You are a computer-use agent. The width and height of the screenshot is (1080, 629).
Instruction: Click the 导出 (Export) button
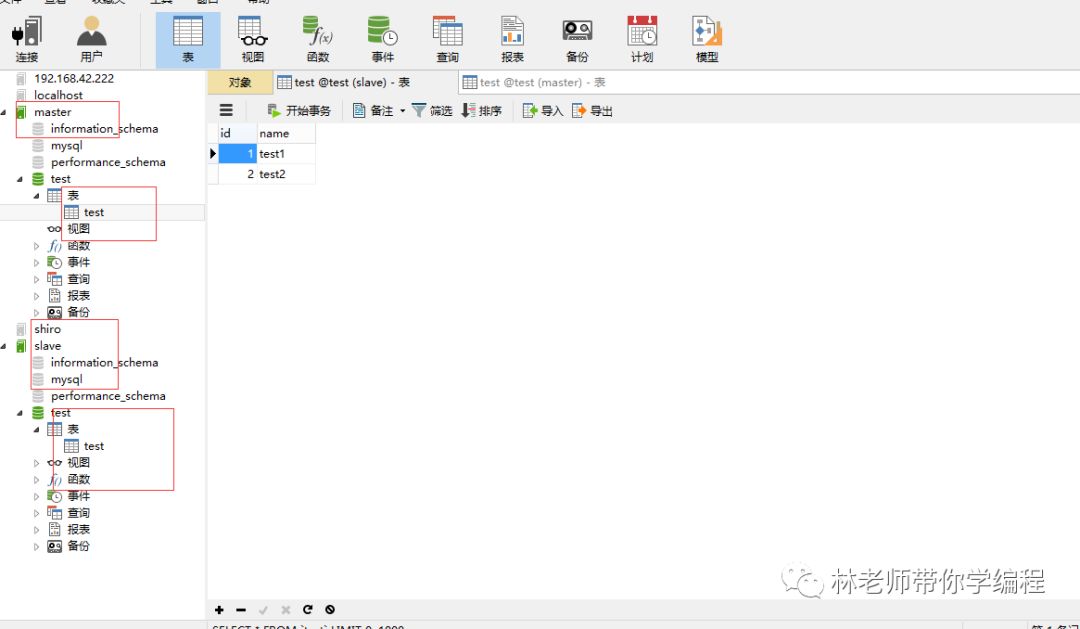pyautogui.click(x=592, y=111)
